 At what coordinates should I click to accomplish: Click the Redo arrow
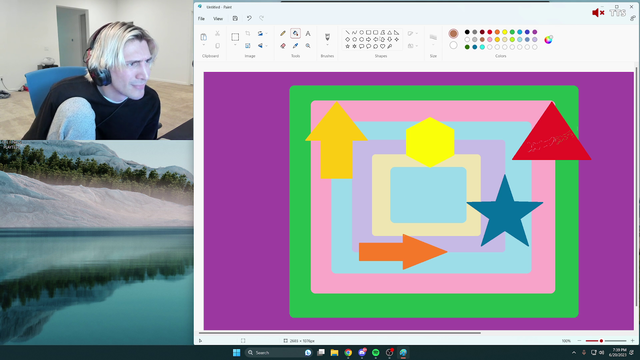[x=262, y=18]
